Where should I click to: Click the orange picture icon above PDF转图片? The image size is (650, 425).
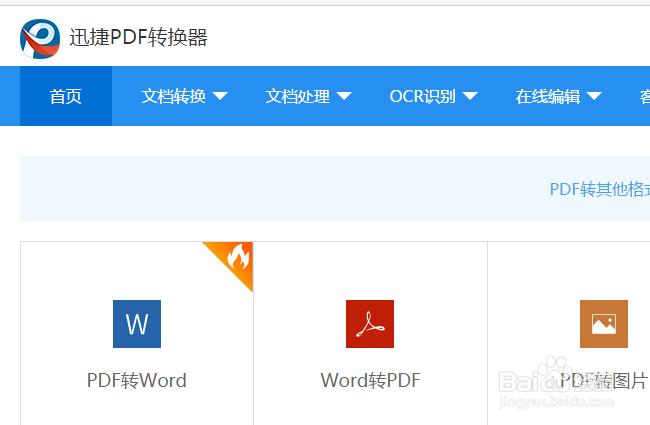point(604,324)
